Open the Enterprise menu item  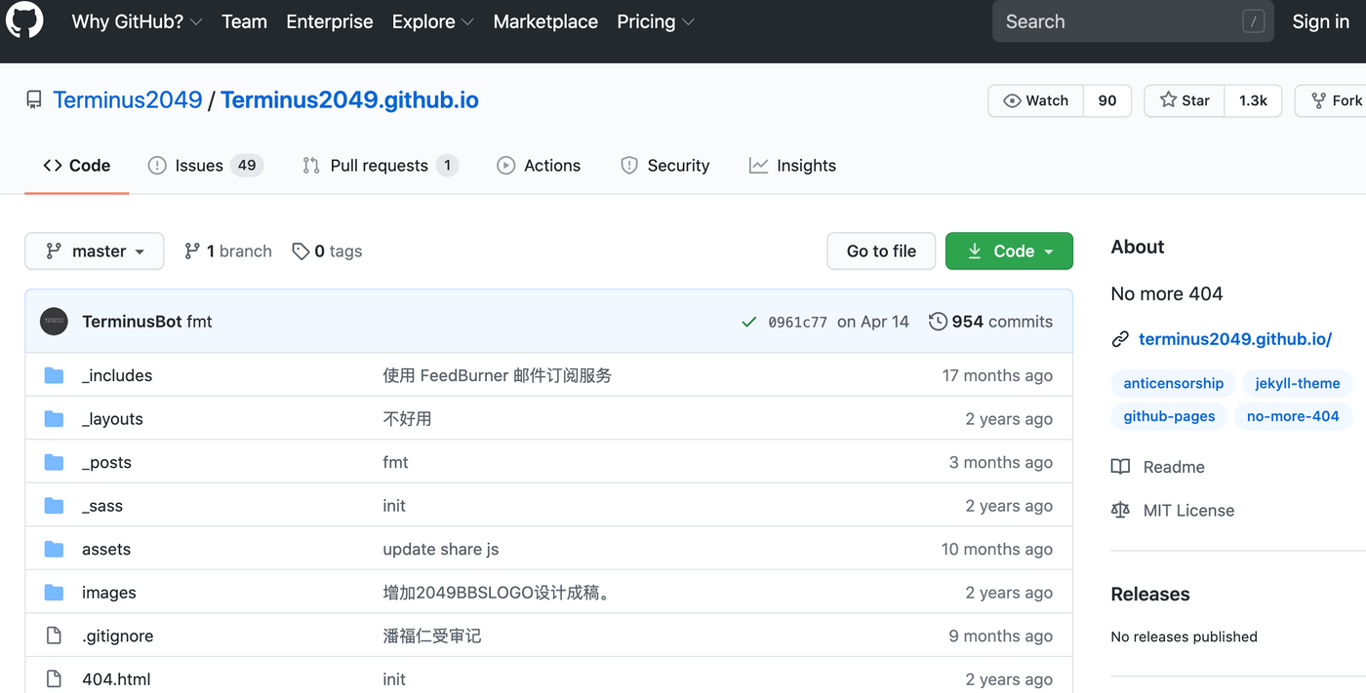[x=330, y=21]
